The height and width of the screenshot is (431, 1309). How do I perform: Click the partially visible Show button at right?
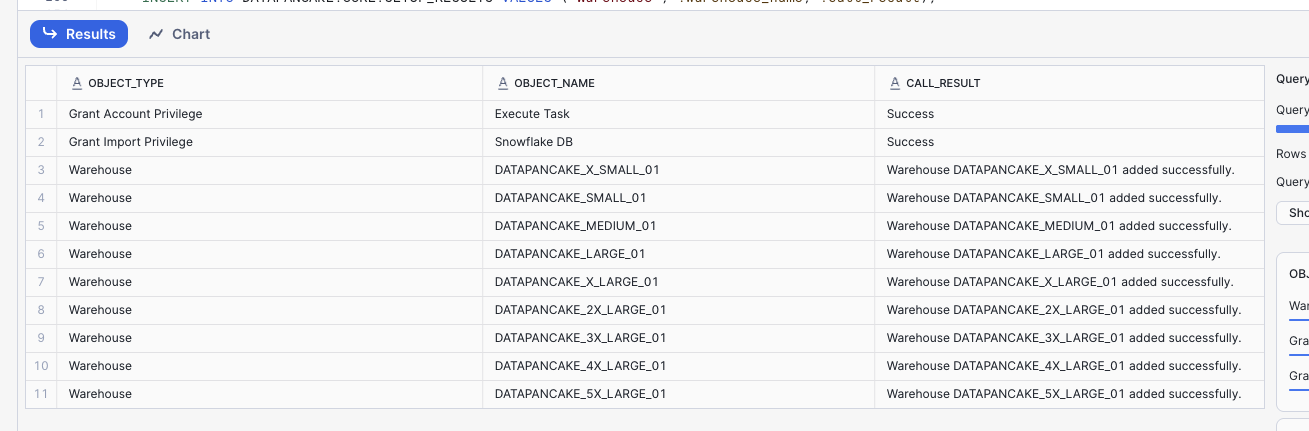pyautogui.click(x=1294, y=213)
